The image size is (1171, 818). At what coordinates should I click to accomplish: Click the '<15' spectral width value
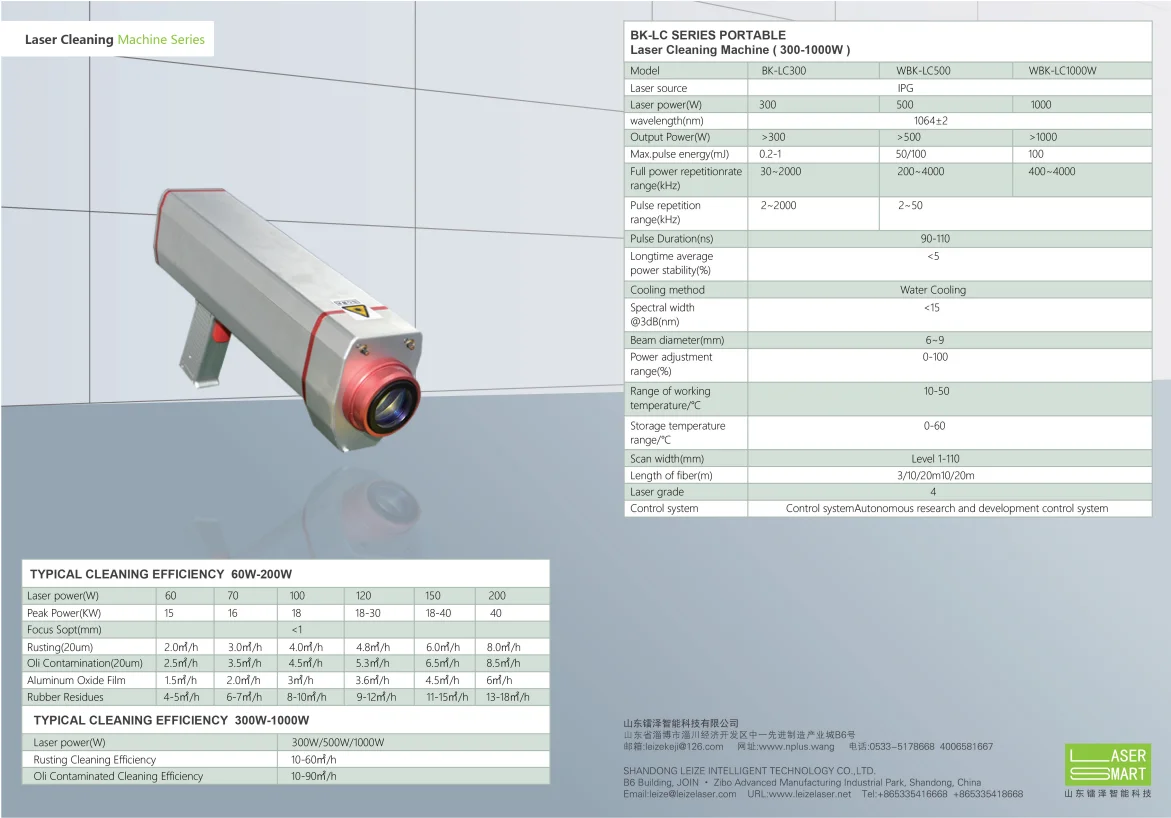(931, 308)
